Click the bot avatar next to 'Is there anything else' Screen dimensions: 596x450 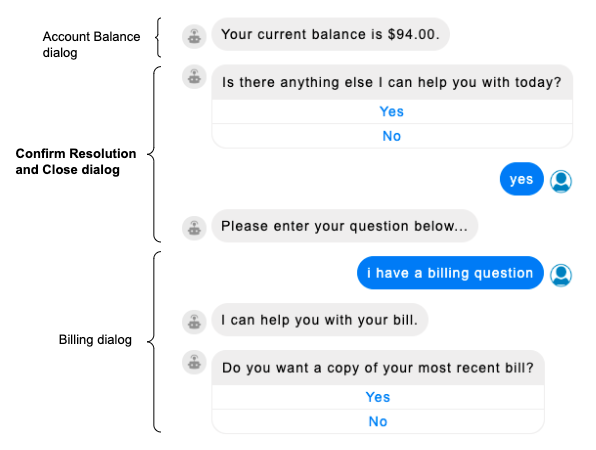pyautogui.click(x=194, y=77)
